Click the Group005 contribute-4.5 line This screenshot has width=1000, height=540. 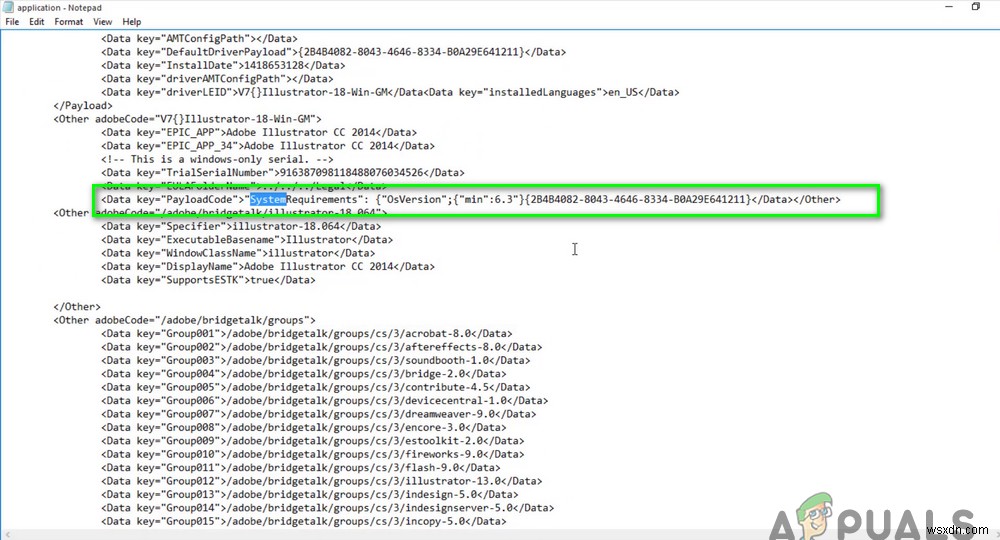(316, 387)
